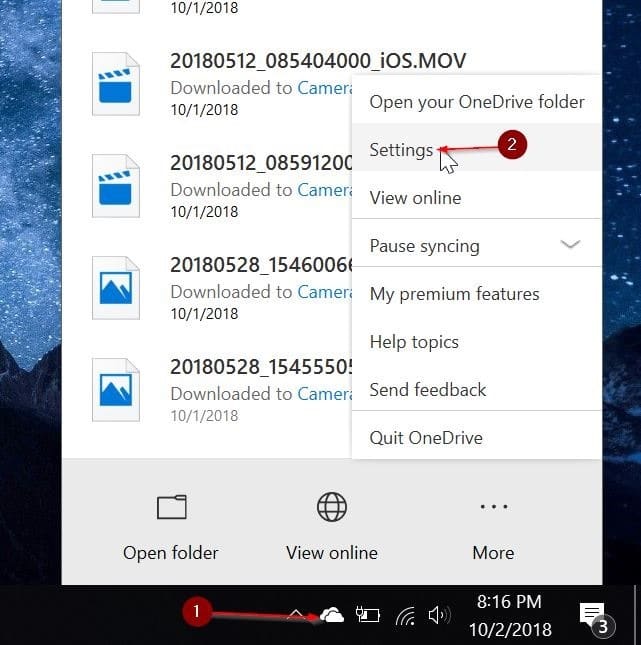The height and width of the screenshot is (645, 641).
Task: Expand the Pause syncing chevron arrow
Action: tap(570, 245)
